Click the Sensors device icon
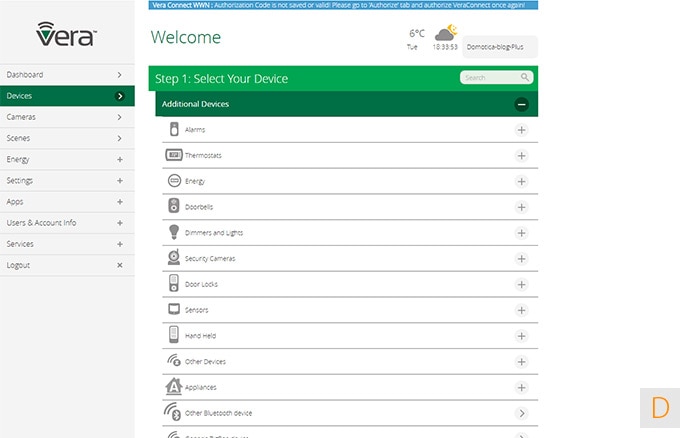The height and width of the screenshot is (438, 690). click(174, 309)
